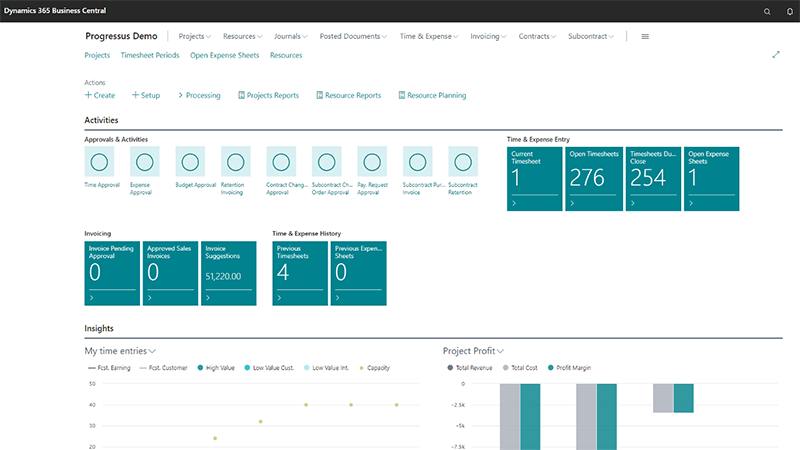Image resolution: width=800 pixels, height=450 pixels.
Task: Open the Resources dropdown menu
Action: point(242,36)
